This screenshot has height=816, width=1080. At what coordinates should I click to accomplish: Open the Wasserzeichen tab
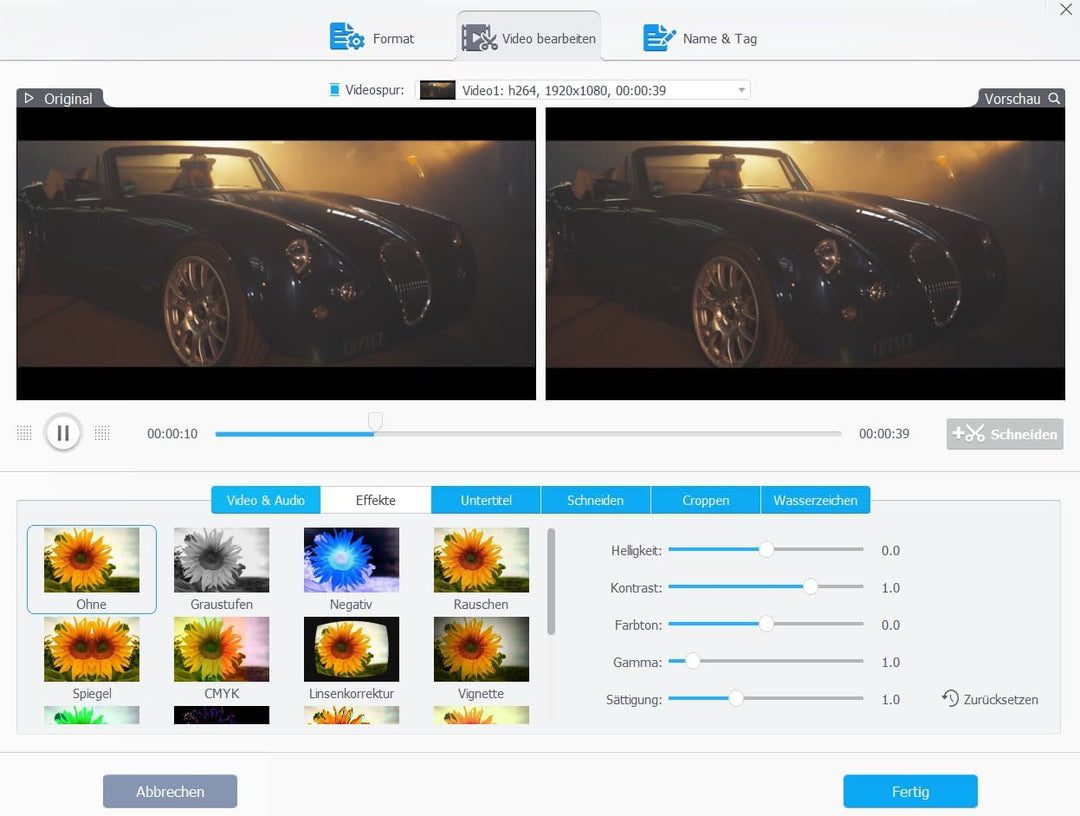(x=815, y=500)
